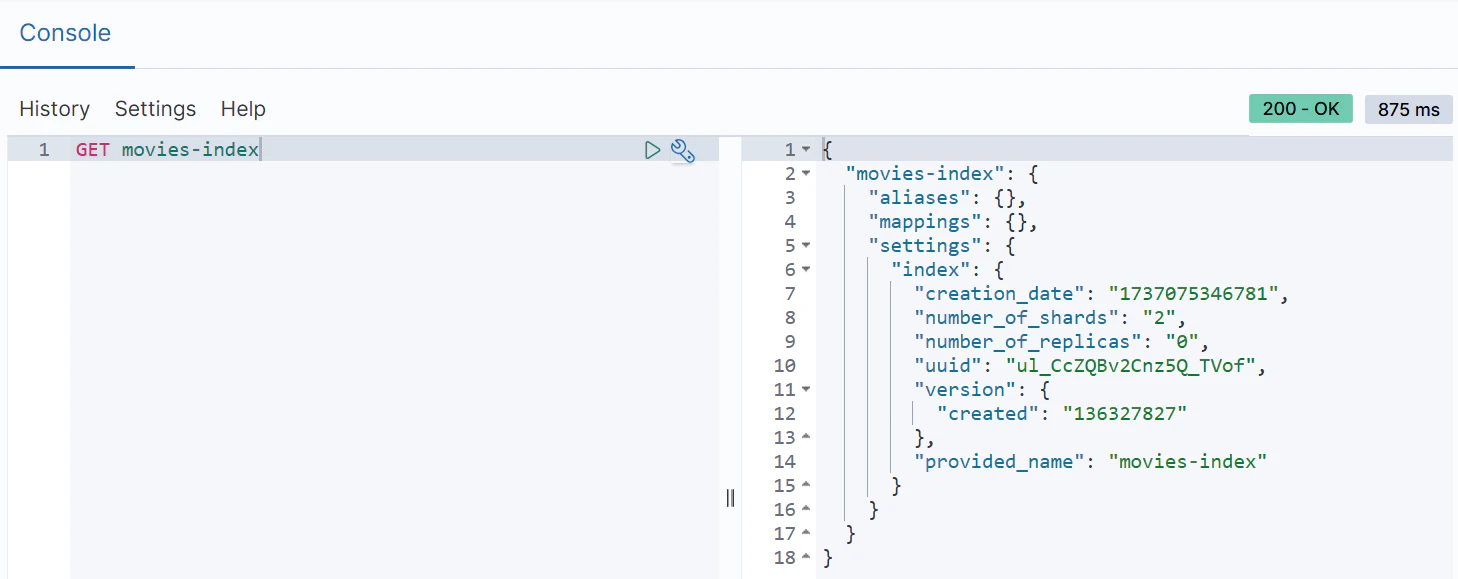Click line number 1 in the request editor
The width and height of the screenshot is (1458, 579).
(44, 150)
